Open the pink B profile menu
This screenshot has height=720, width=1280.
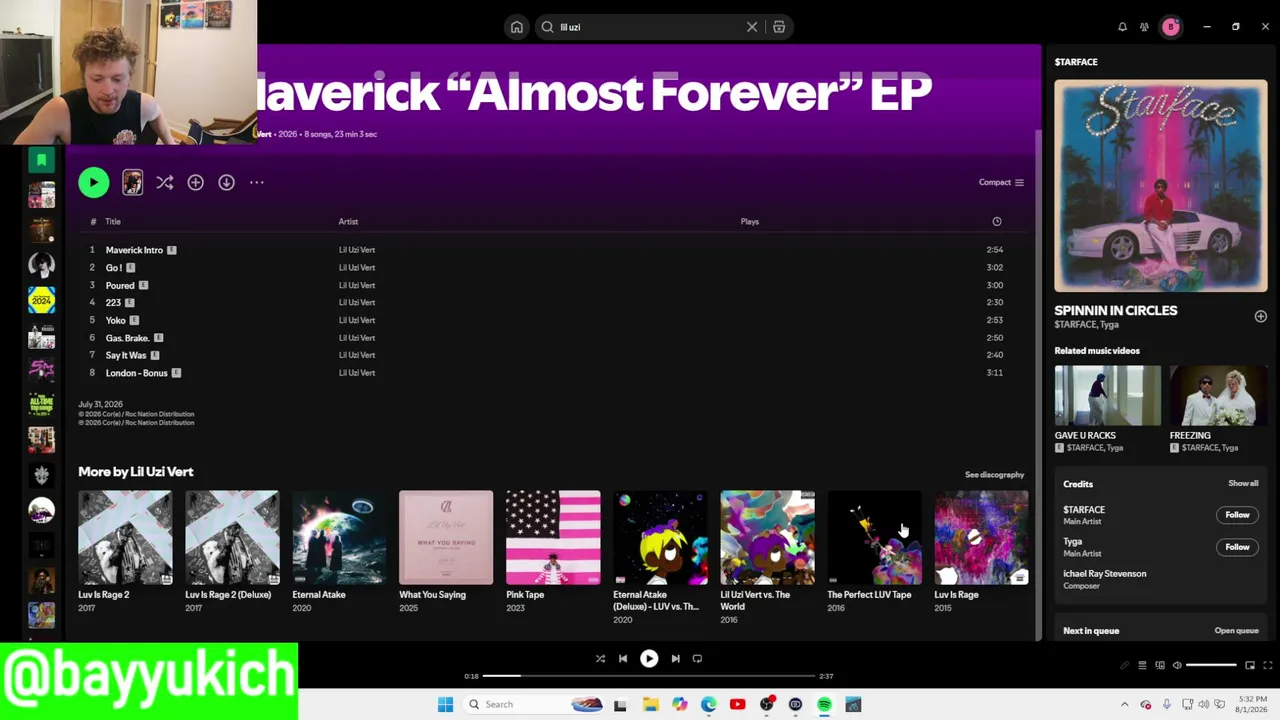[1170, 27]
